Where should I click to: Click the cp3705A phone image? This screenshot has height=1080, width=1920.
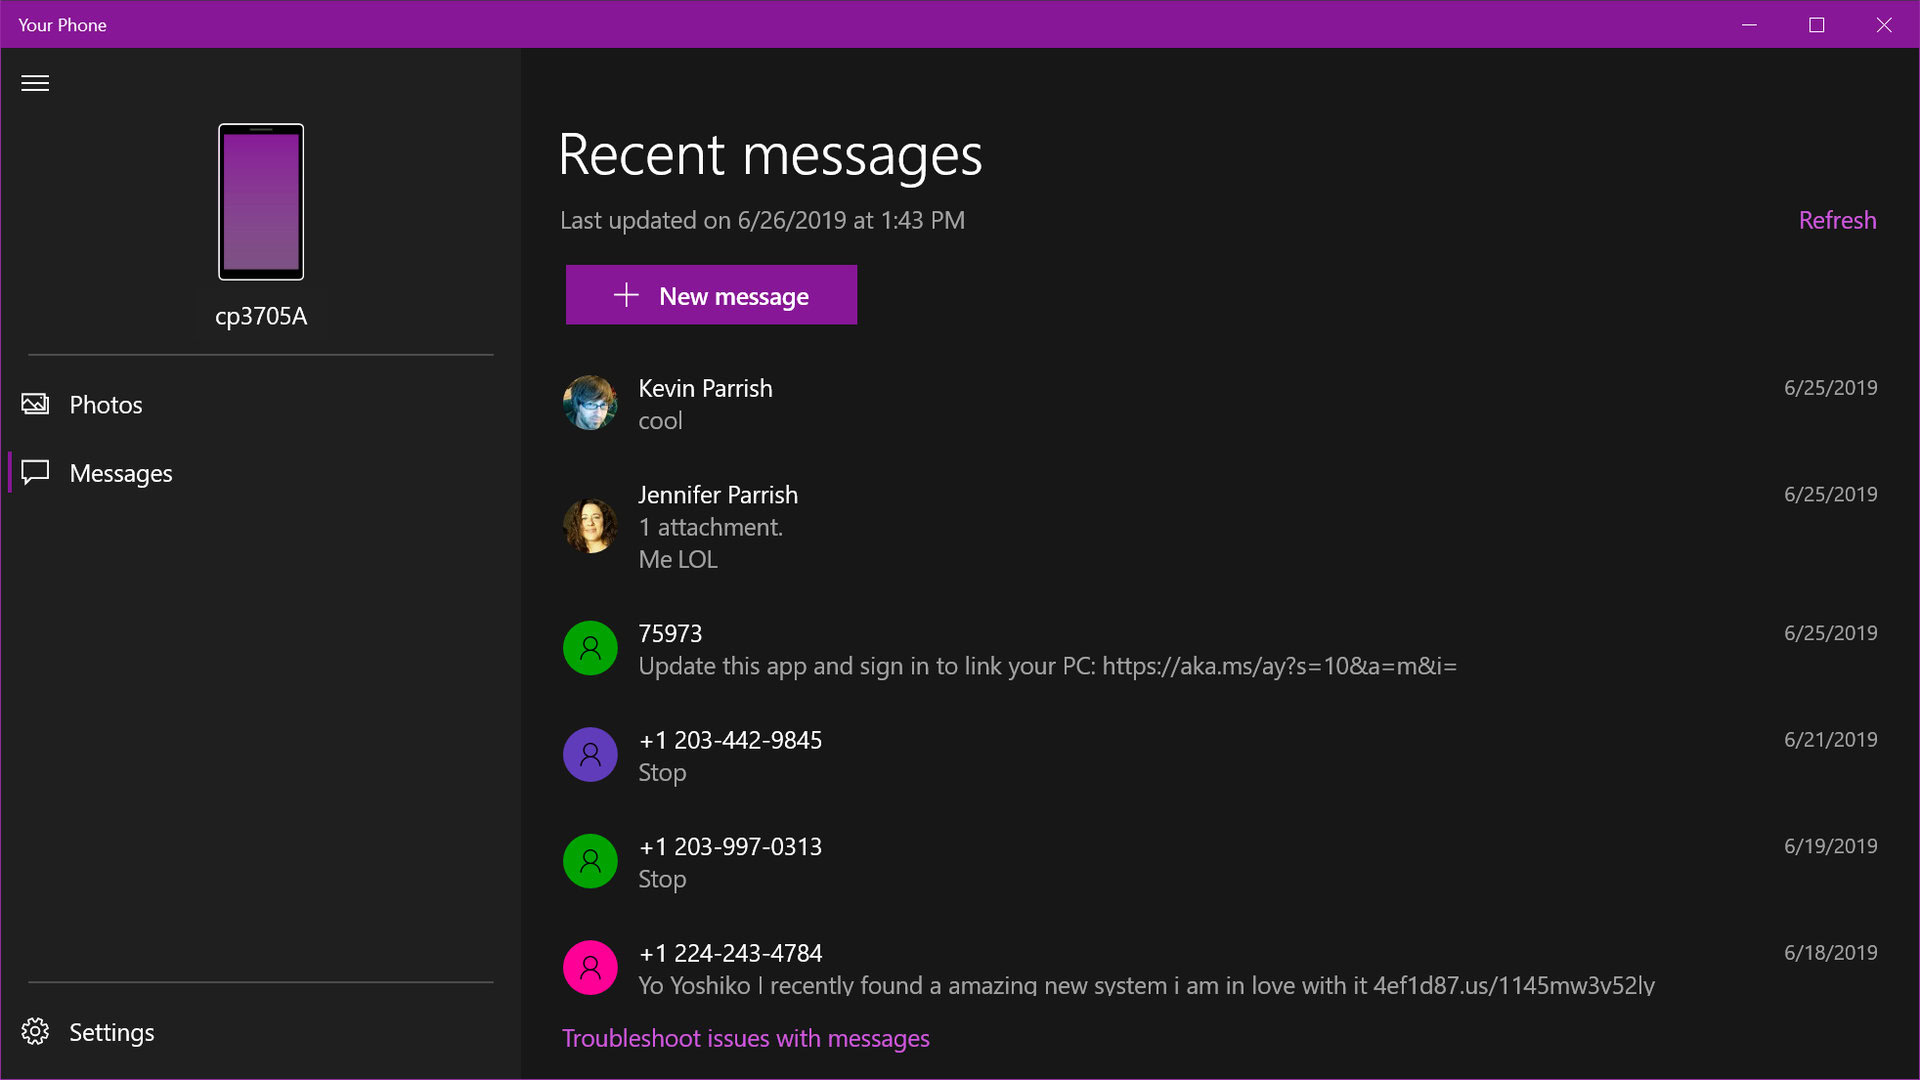[261, 202]
